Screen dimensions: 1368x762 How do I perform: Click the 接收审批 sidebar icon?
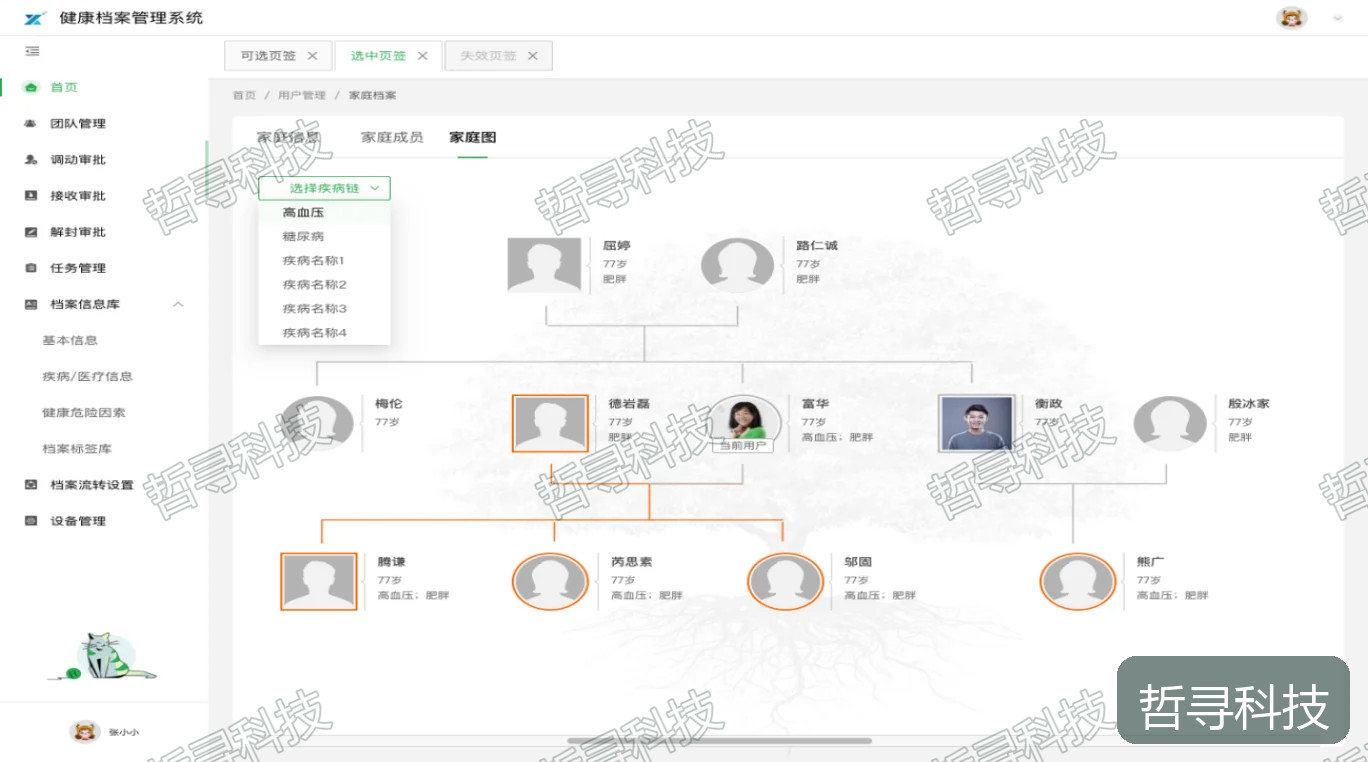point(31,196)
